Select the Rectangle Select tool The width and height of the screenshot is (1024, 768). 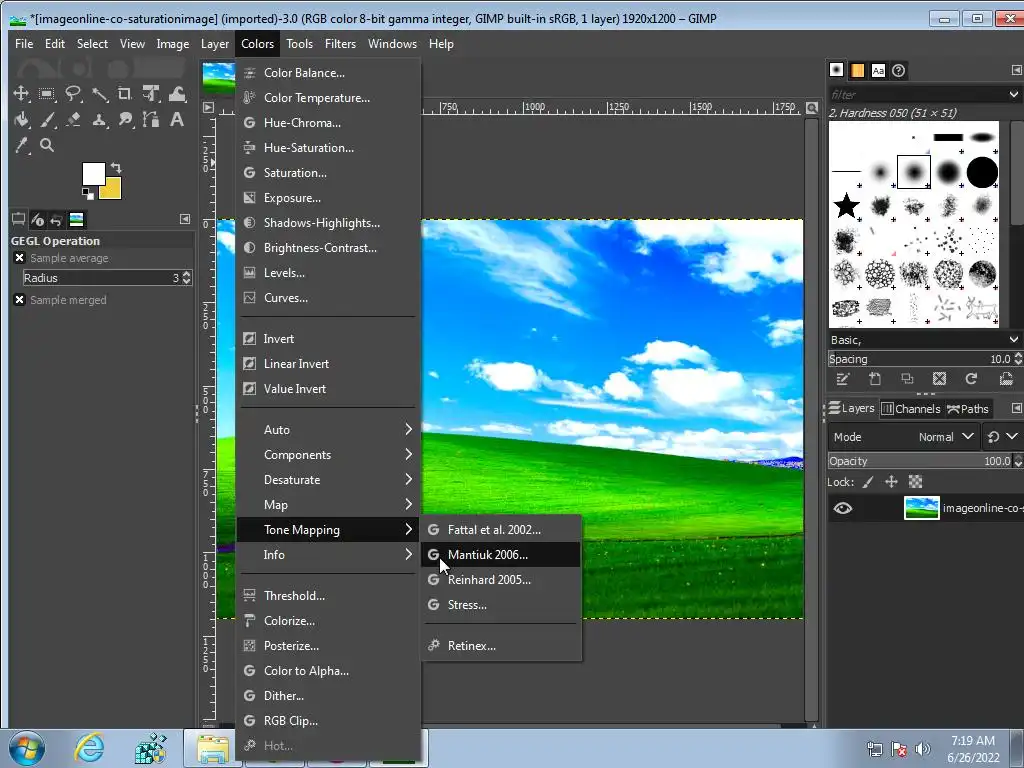(x=46, y=93)
